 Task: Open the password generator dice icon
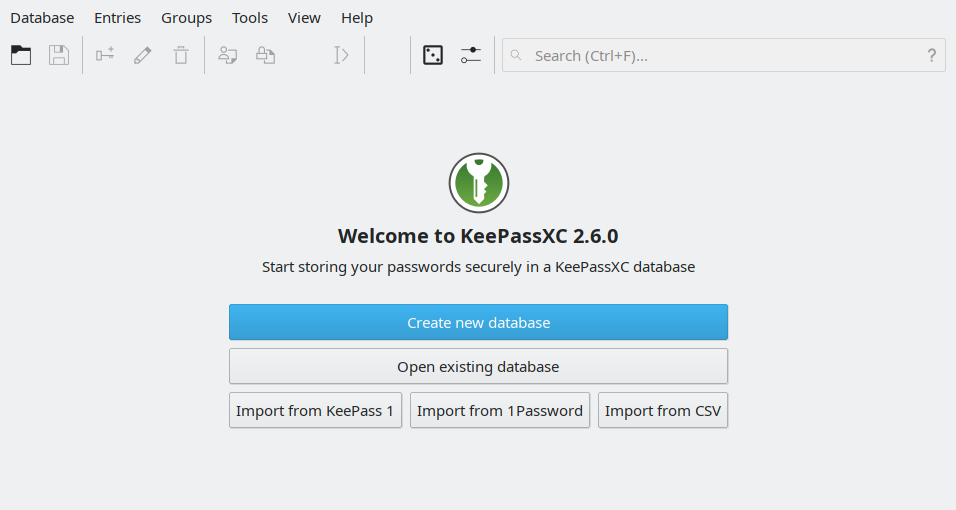click(433, 55)
